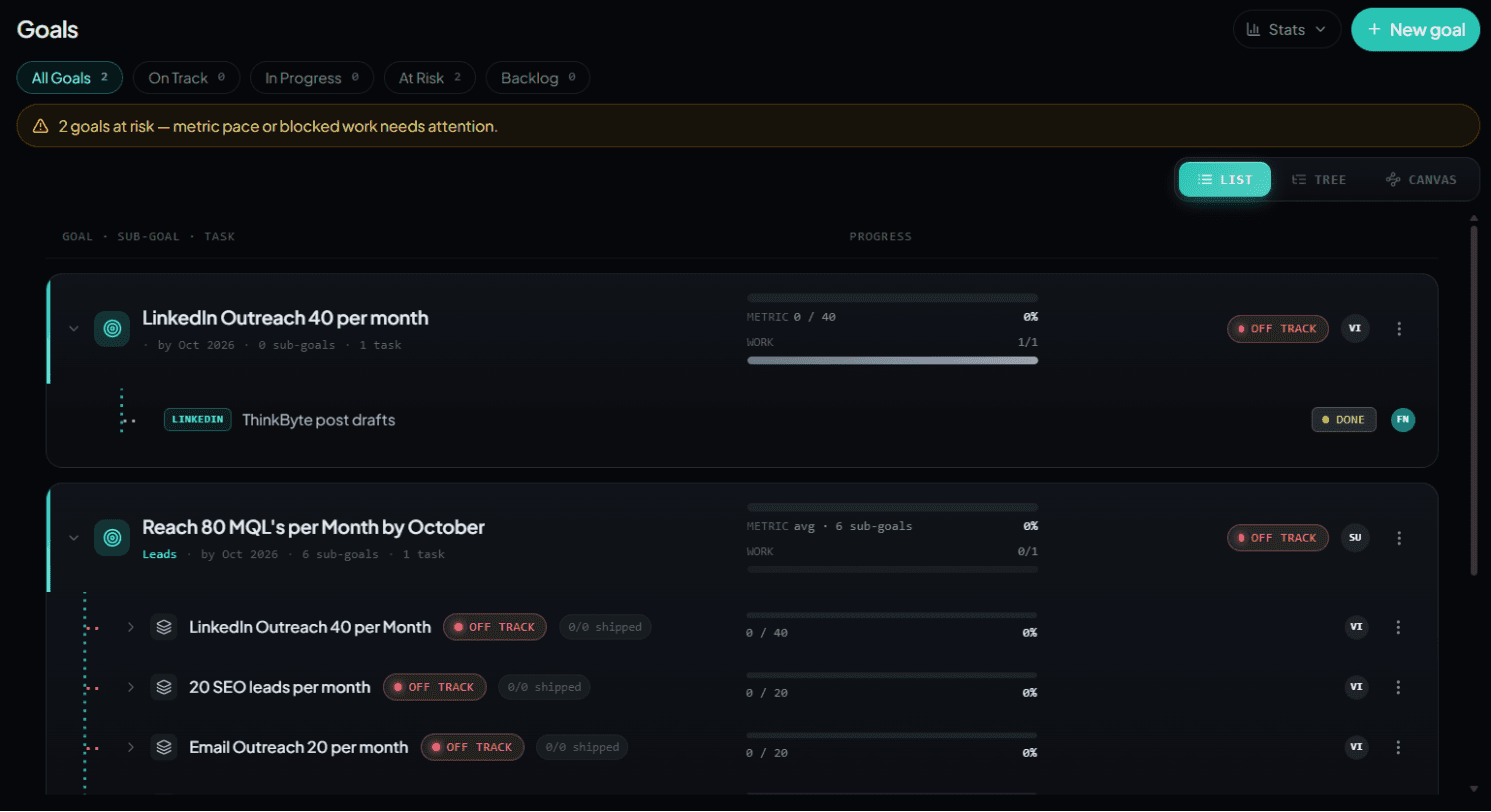
Task: Click the warning triangle icon in the at-risk banner
Action: (x=40, y=126)
